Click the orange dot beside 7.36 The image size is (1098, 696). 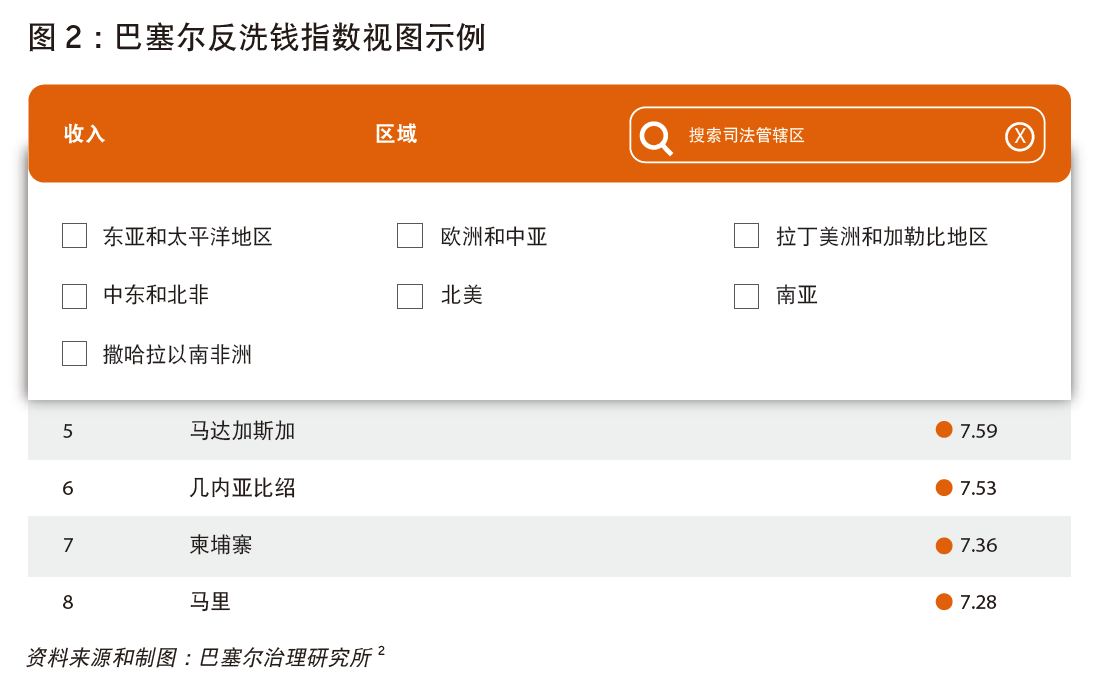coord(943,545)
